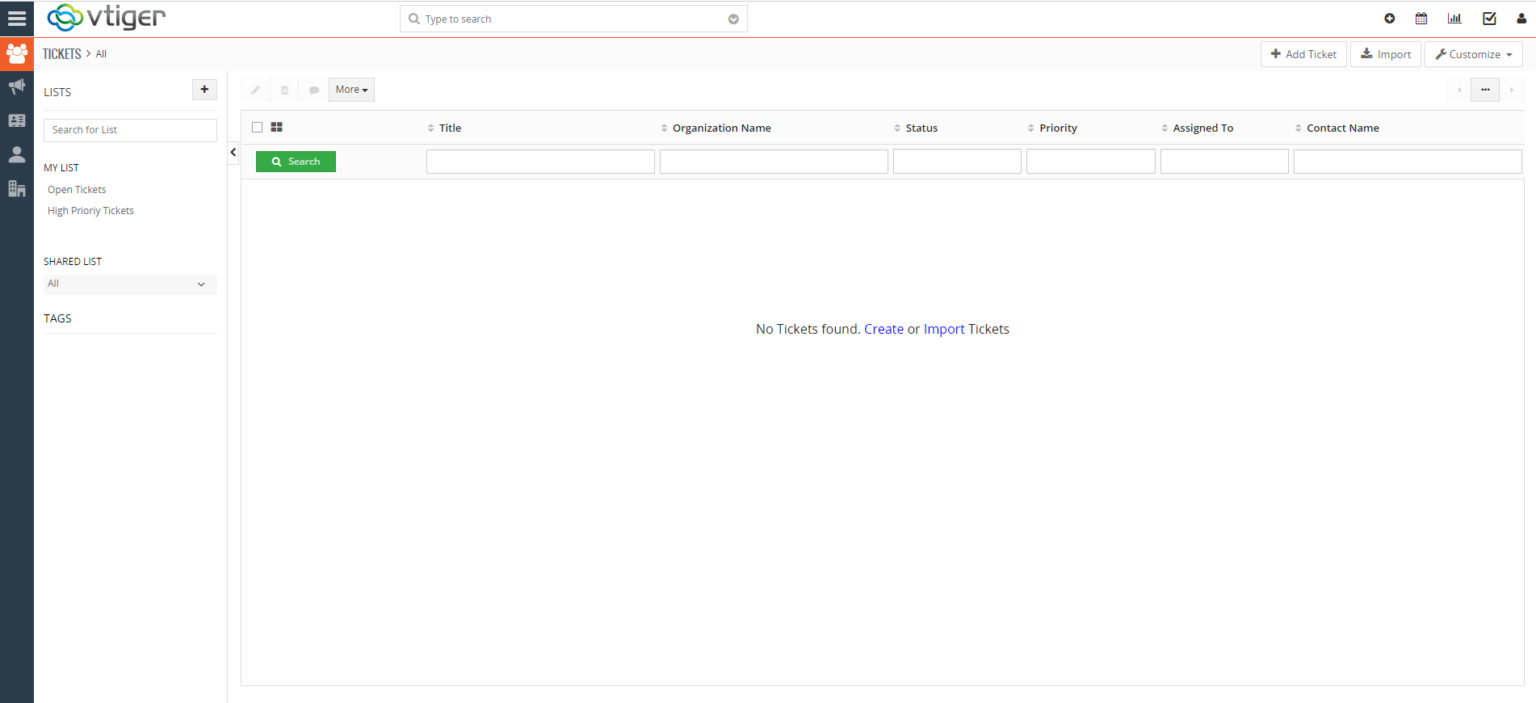Click the Create link to make a ticket

pyautogui.click(x=883, y=329)
